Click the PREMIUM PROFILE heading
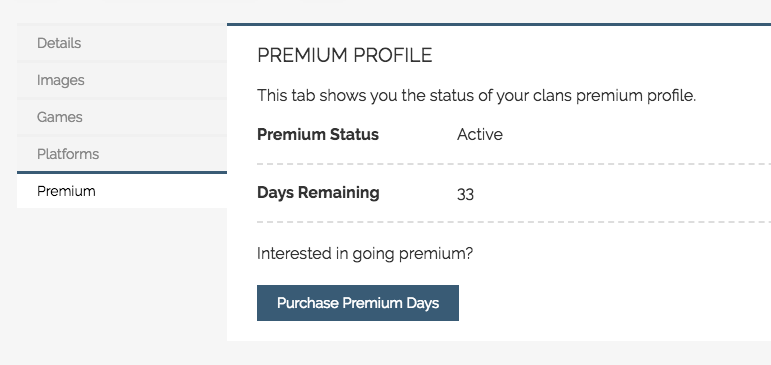The height and width of the screenshot is (365, 771). click(x=345, y=55)
